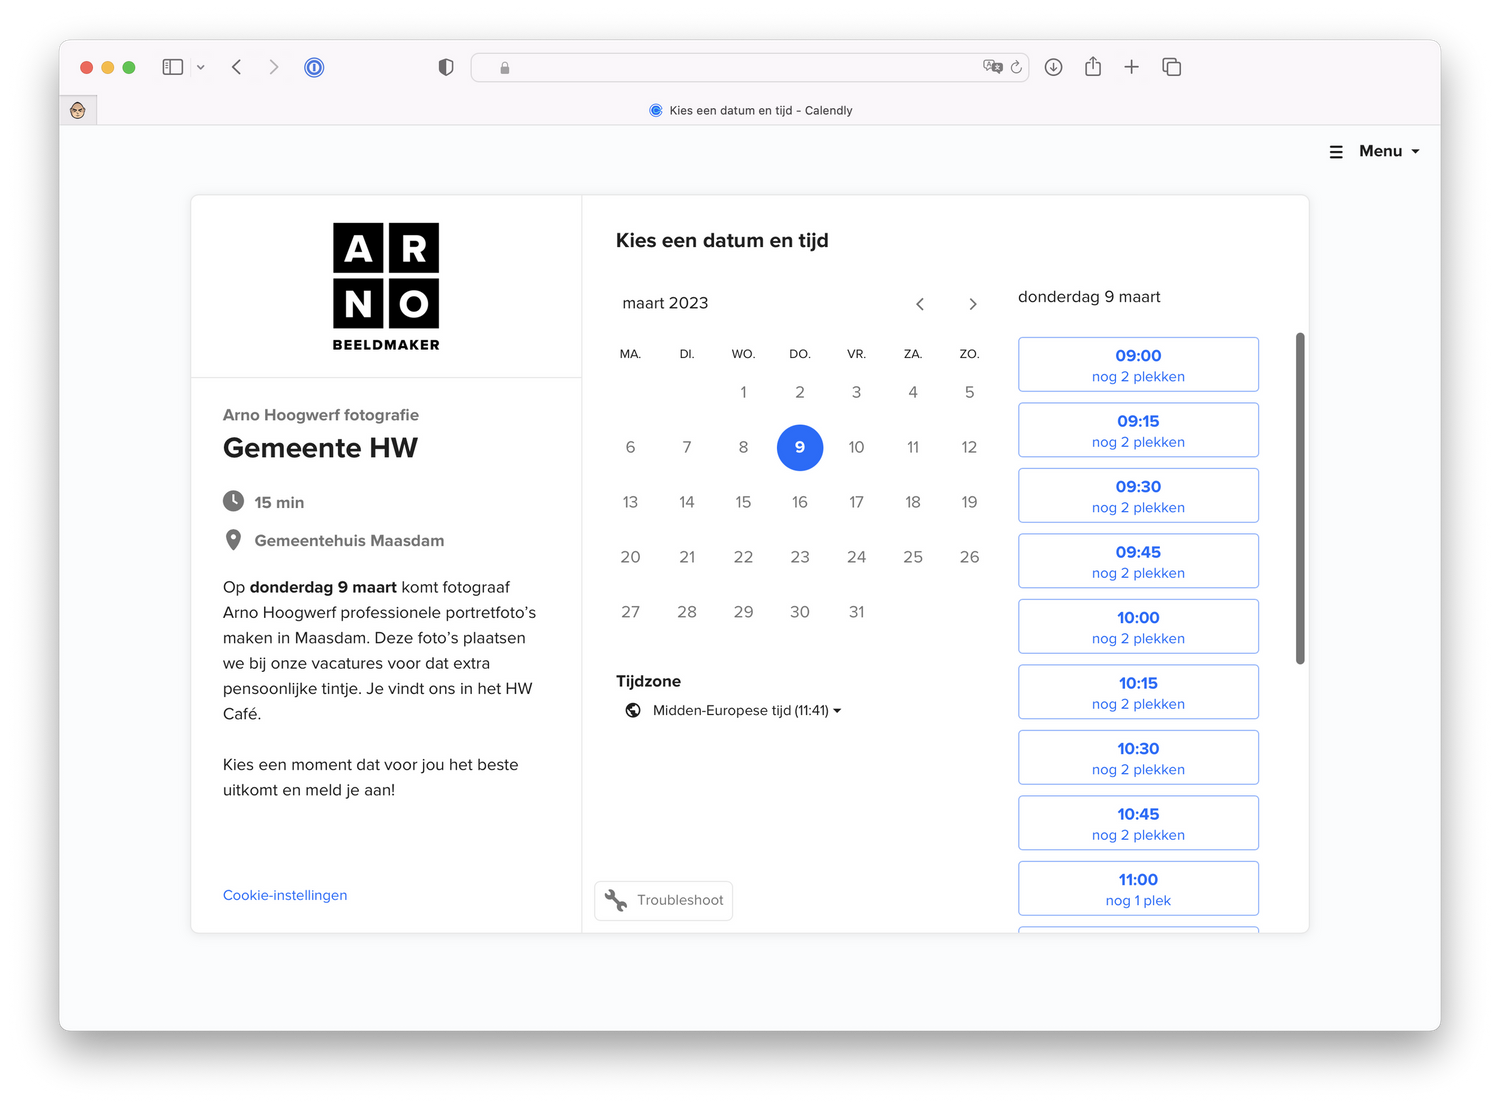
Task: Open privacy report shield icon
Action: coord(446,67)
